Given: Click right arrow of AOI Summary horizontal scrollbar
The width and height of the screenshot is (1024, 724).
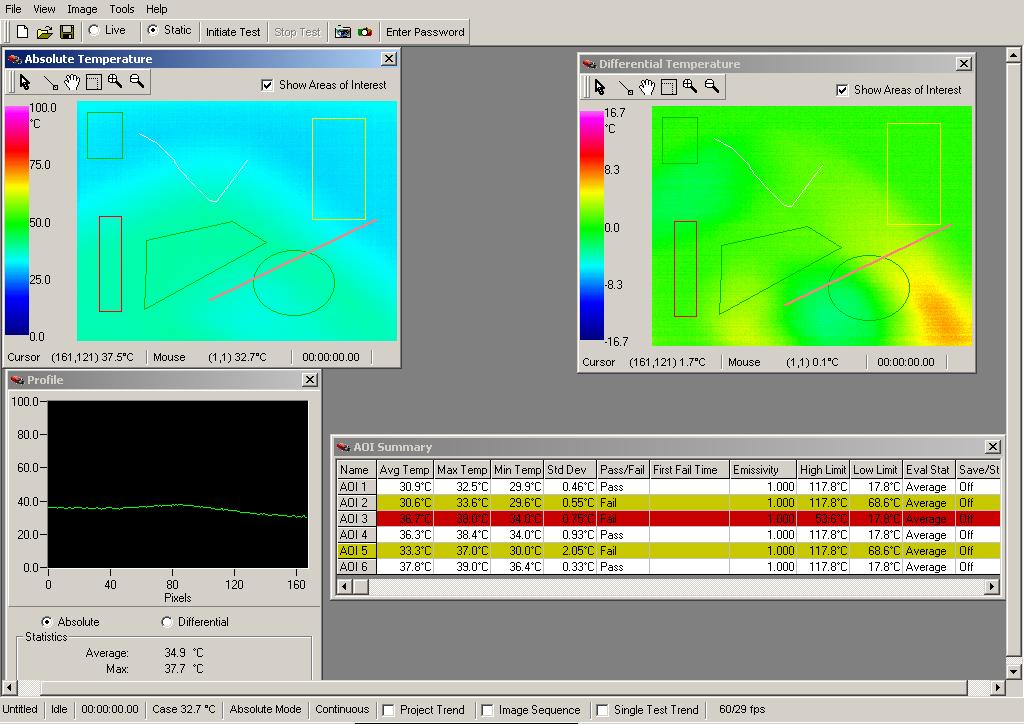Looking at the screenshot, I should click(992, 586).
